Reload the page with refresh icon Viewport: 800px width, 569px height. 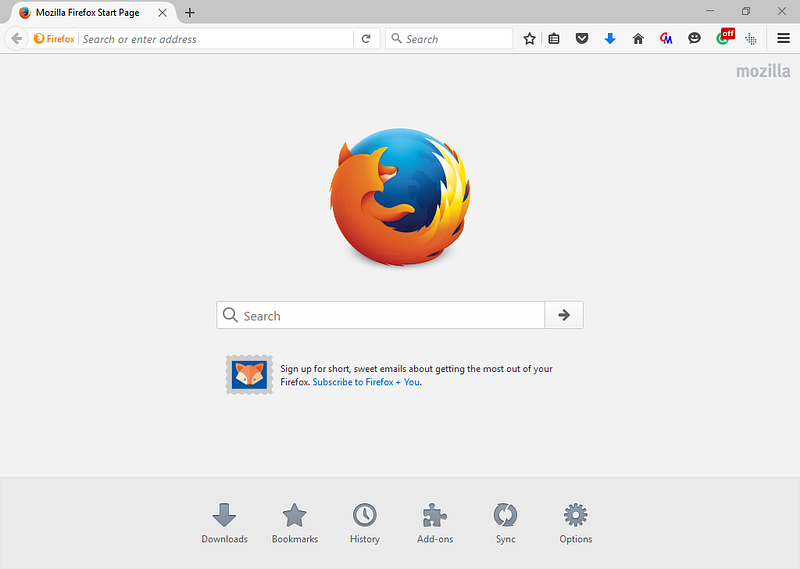click(x=366, y=39)
